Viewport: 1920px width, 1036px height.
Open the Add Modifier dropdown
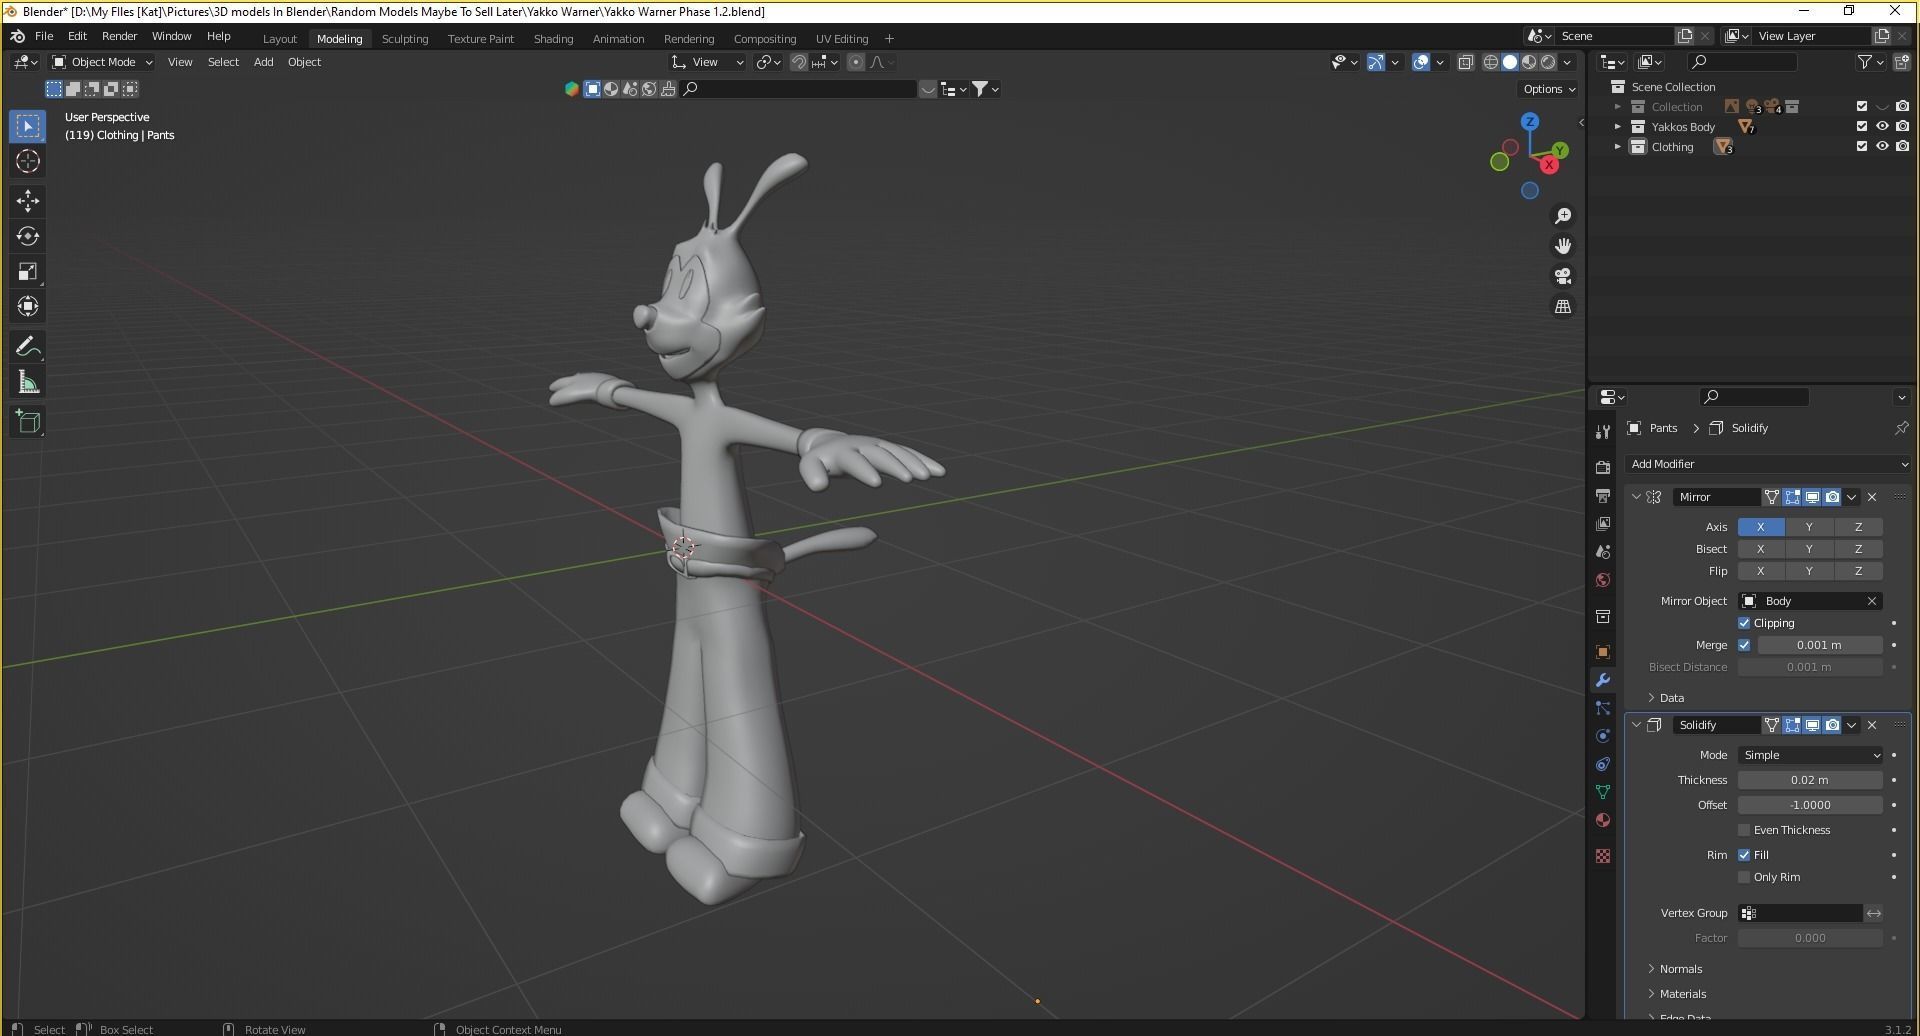1767,464
